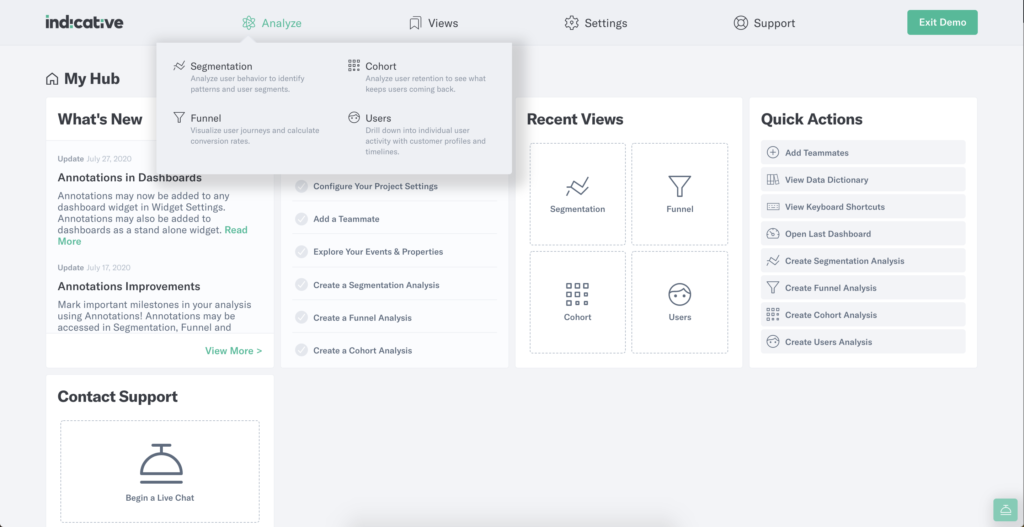This screenshot has width=1024, height=527.
Task: Collapse the Analyze dropdown in top navigation
Action: pos(272,23)
